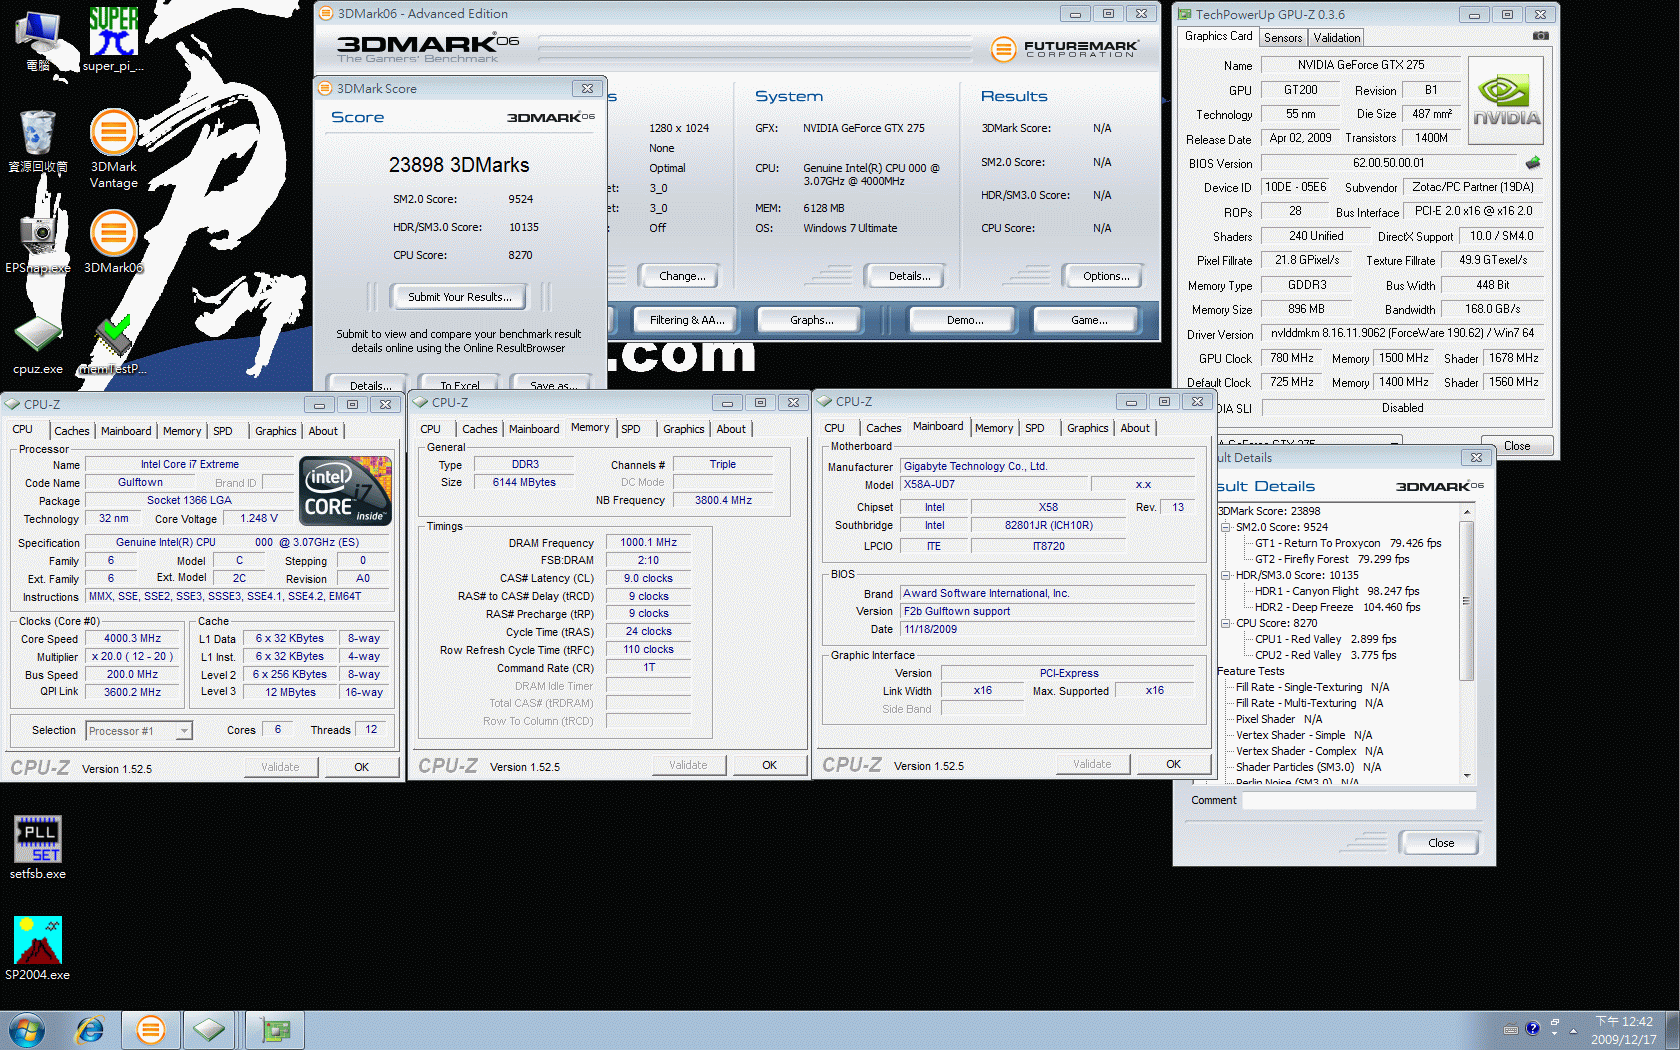Viewport: 1680px width, 1050px height.
Task: Open Mainboard tab in left CPU-Z window
Action: tap(126, 431)
